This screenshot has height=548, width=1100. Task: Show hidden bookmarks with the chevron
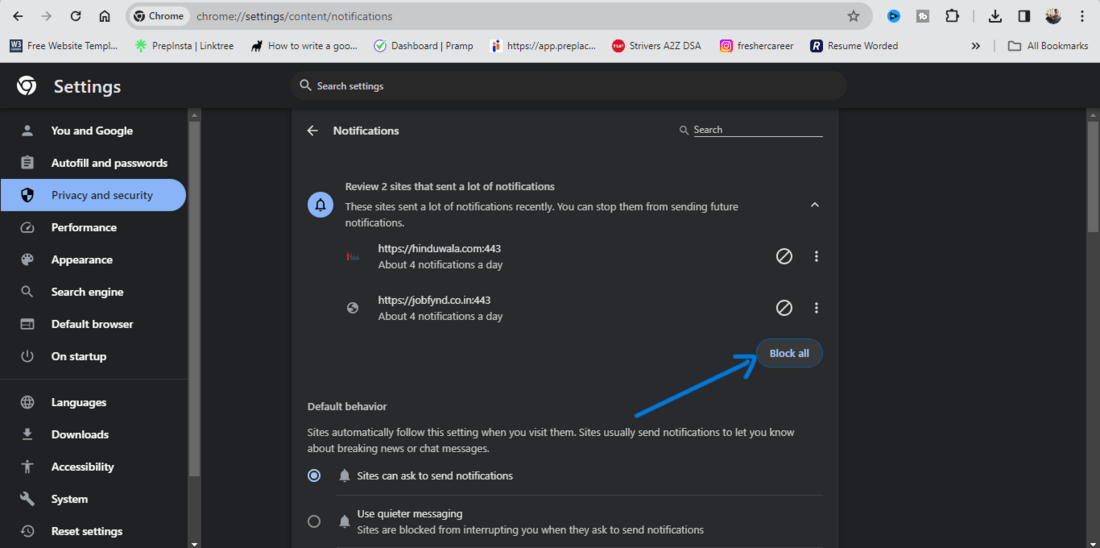pos(975,46)
